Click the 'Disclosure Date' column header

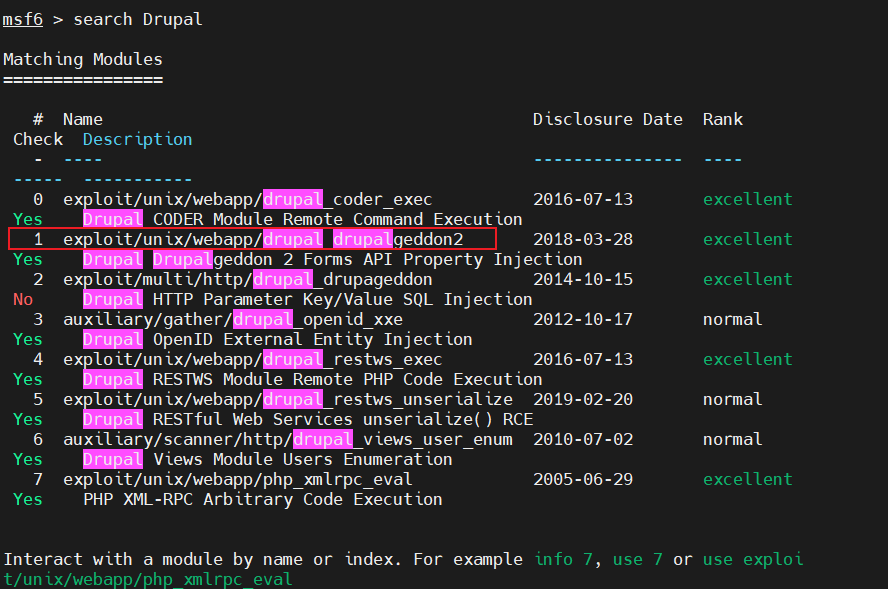click(607, 119)
